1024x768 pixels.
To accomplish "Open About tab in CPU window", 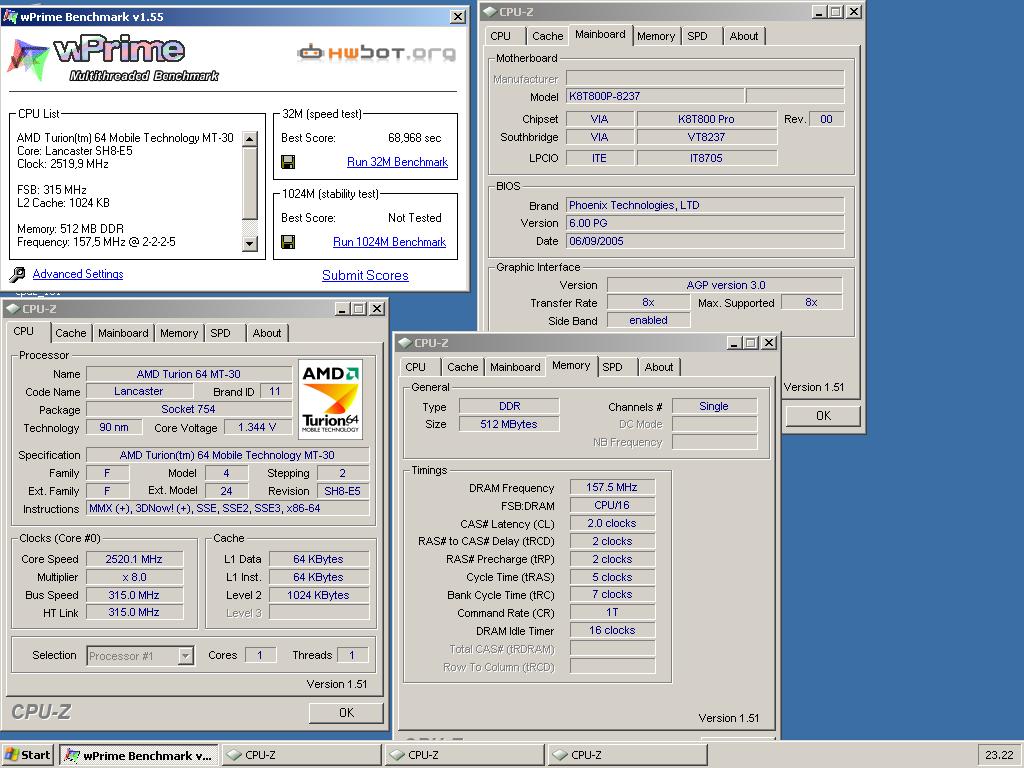I will tap(267, 333).
